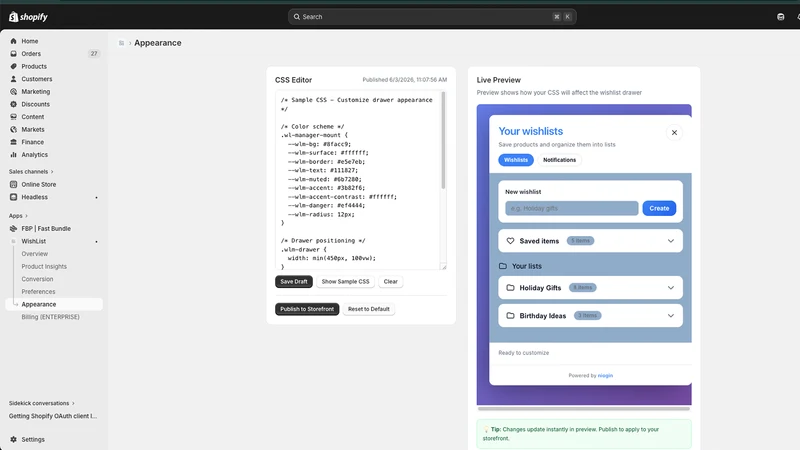Screen dimensions: 800x450
Task: Follow the Powered by link
Action: tap(605, 376)
